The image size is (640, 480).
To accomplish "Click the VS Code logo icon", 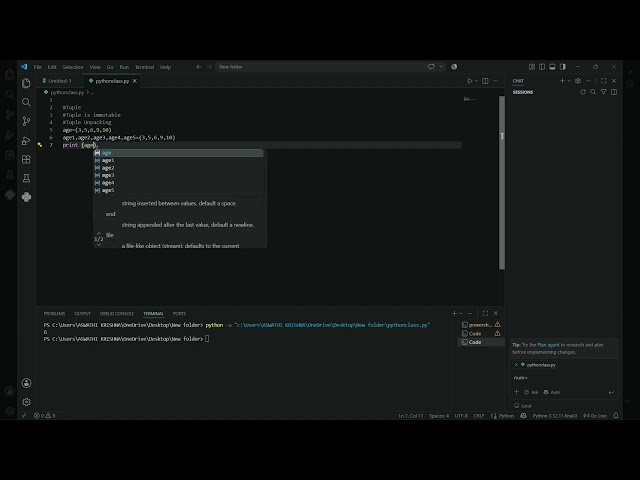I will tap(24, 67).
